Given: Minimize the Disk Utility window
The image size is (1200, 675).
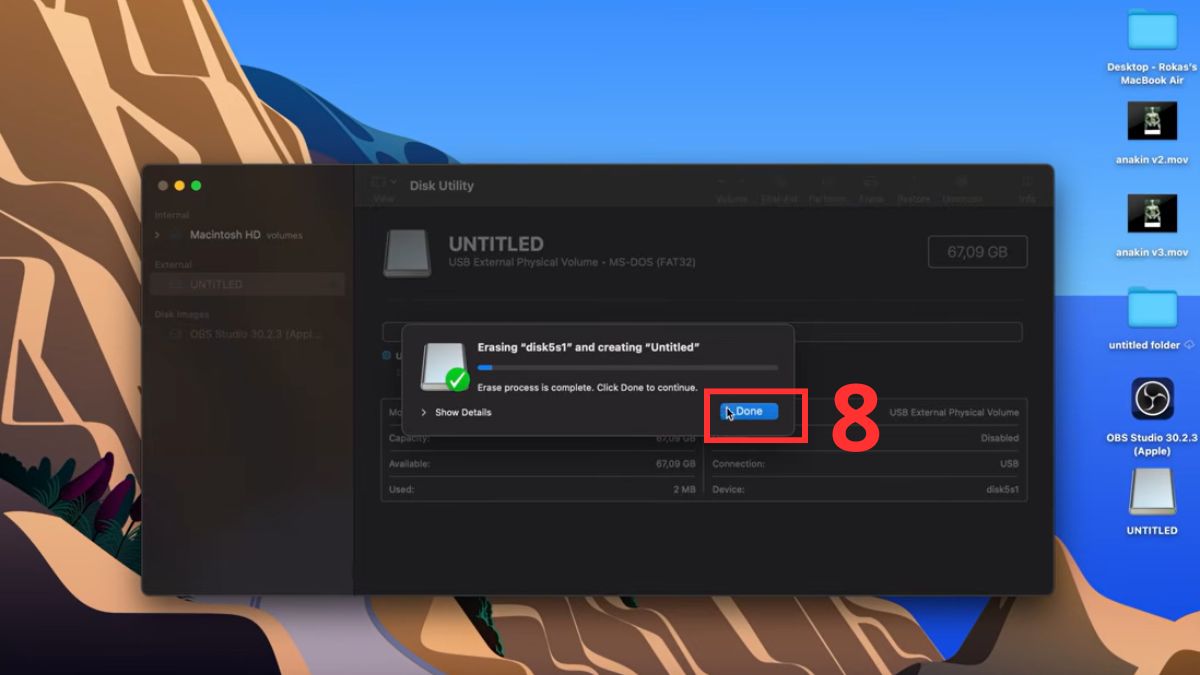Looking at the screenshot, I should [x=180, y=186].
